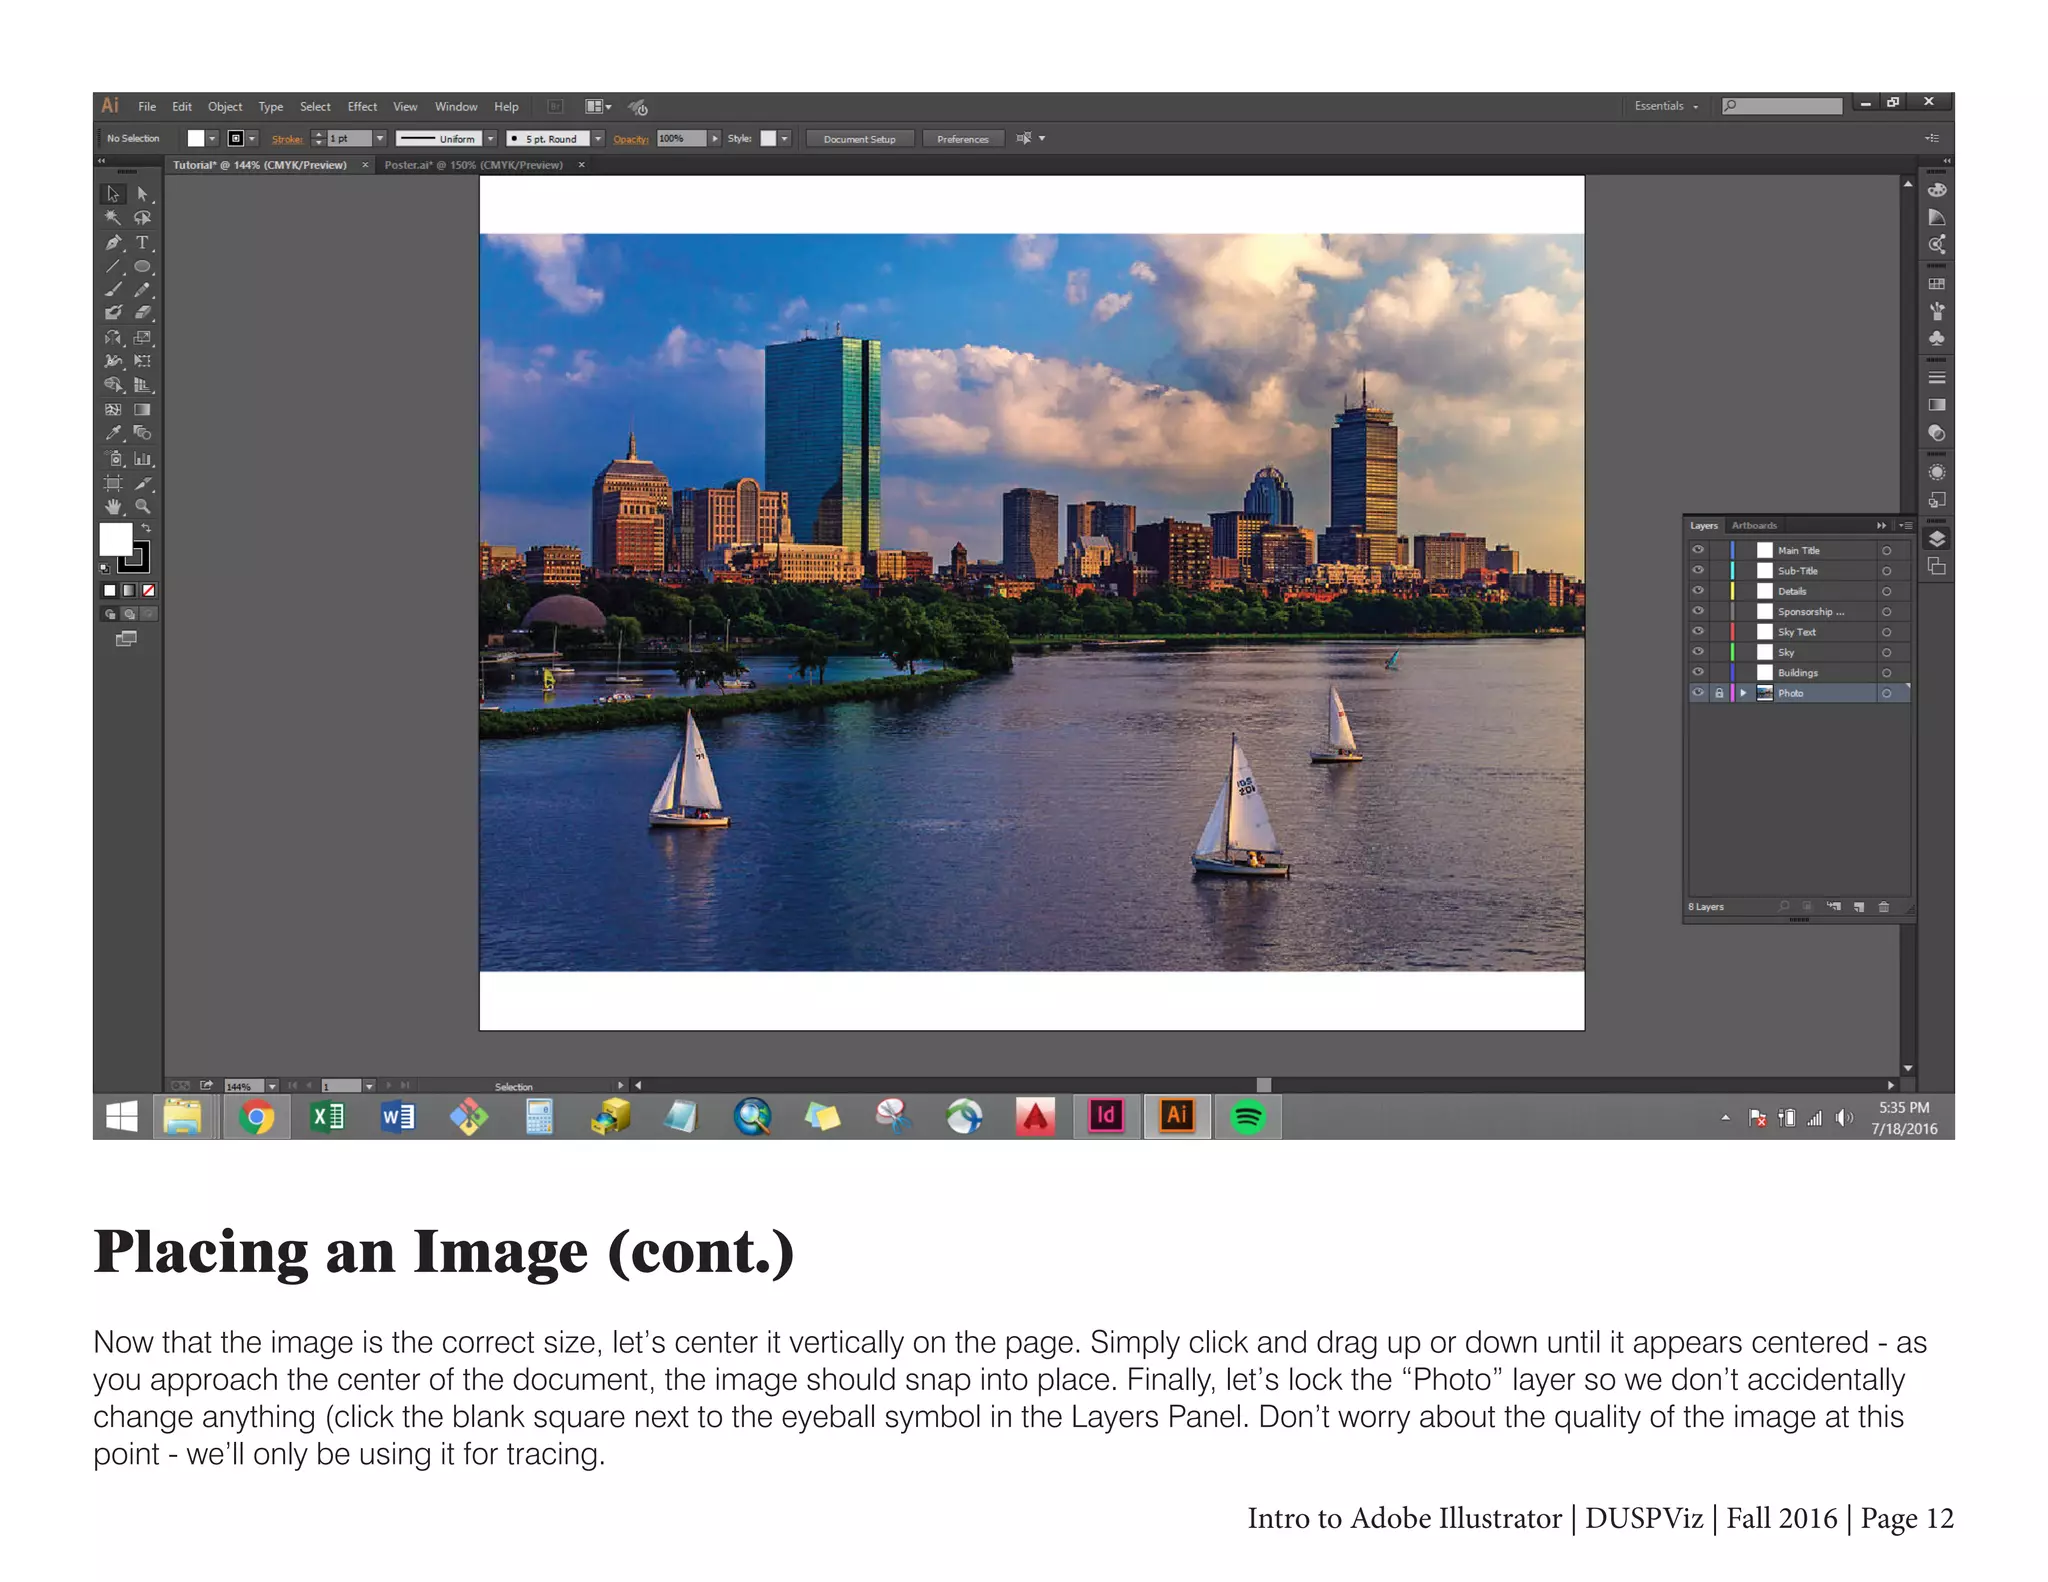Image resolution: width=2048 pixels, height=1582 pixels.
Task: Switch to the Artboards panel tab
Action: [x=1754, y=525]
